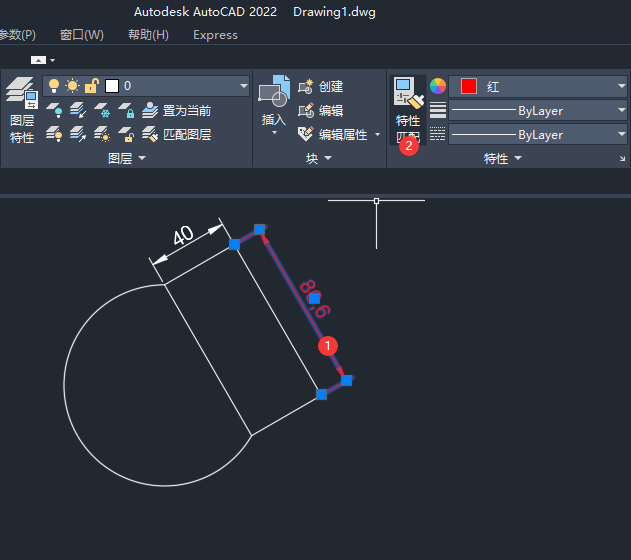Click the Match Properties tool
The width and height of the screenshot is (631, 560).
click(408, 110)
